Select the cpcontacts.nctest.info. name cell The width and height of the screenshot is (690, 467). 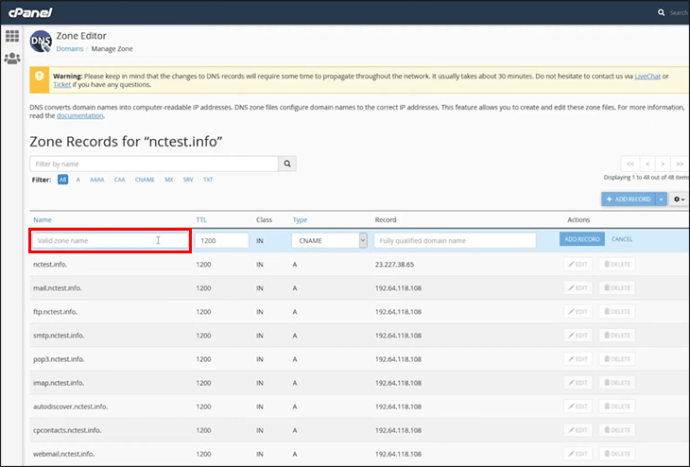point(67,430)
